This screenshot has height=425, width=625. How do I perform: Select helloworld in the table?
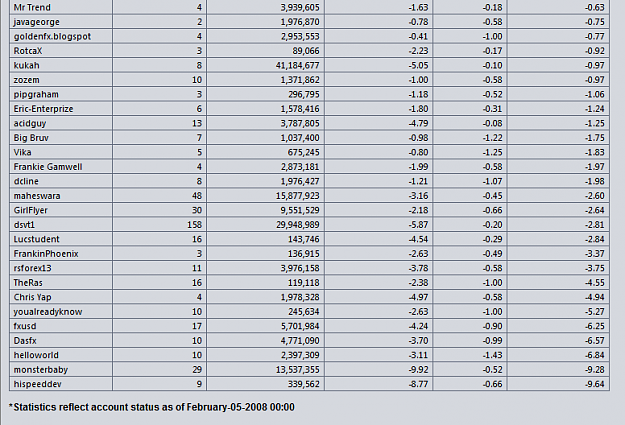(x=36, y=355)
